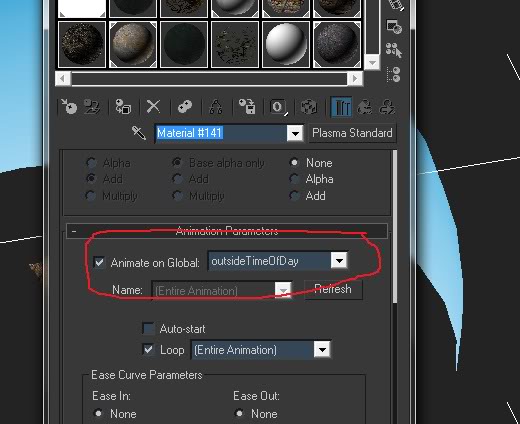Click Assign Material to Selection icon
520x424 pixels.
tap(123, 107)
